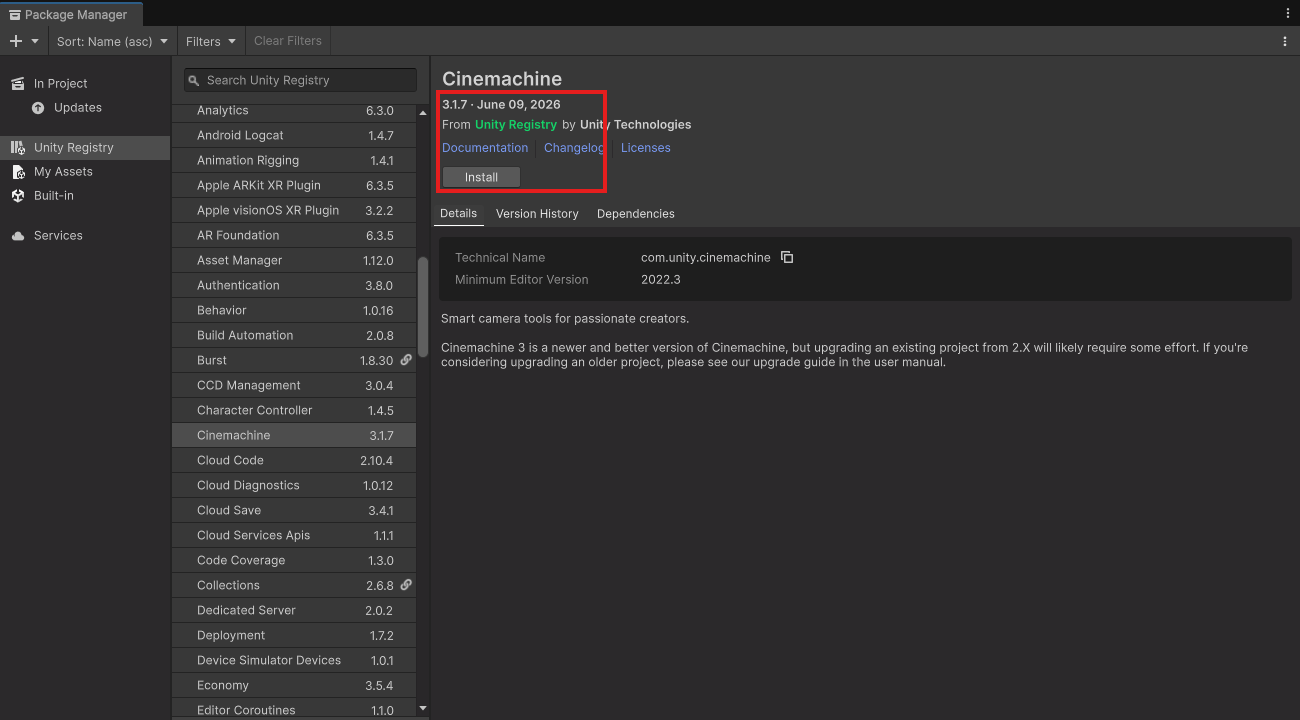Click the In Project box icon
1300x720 pixels.
17,83
